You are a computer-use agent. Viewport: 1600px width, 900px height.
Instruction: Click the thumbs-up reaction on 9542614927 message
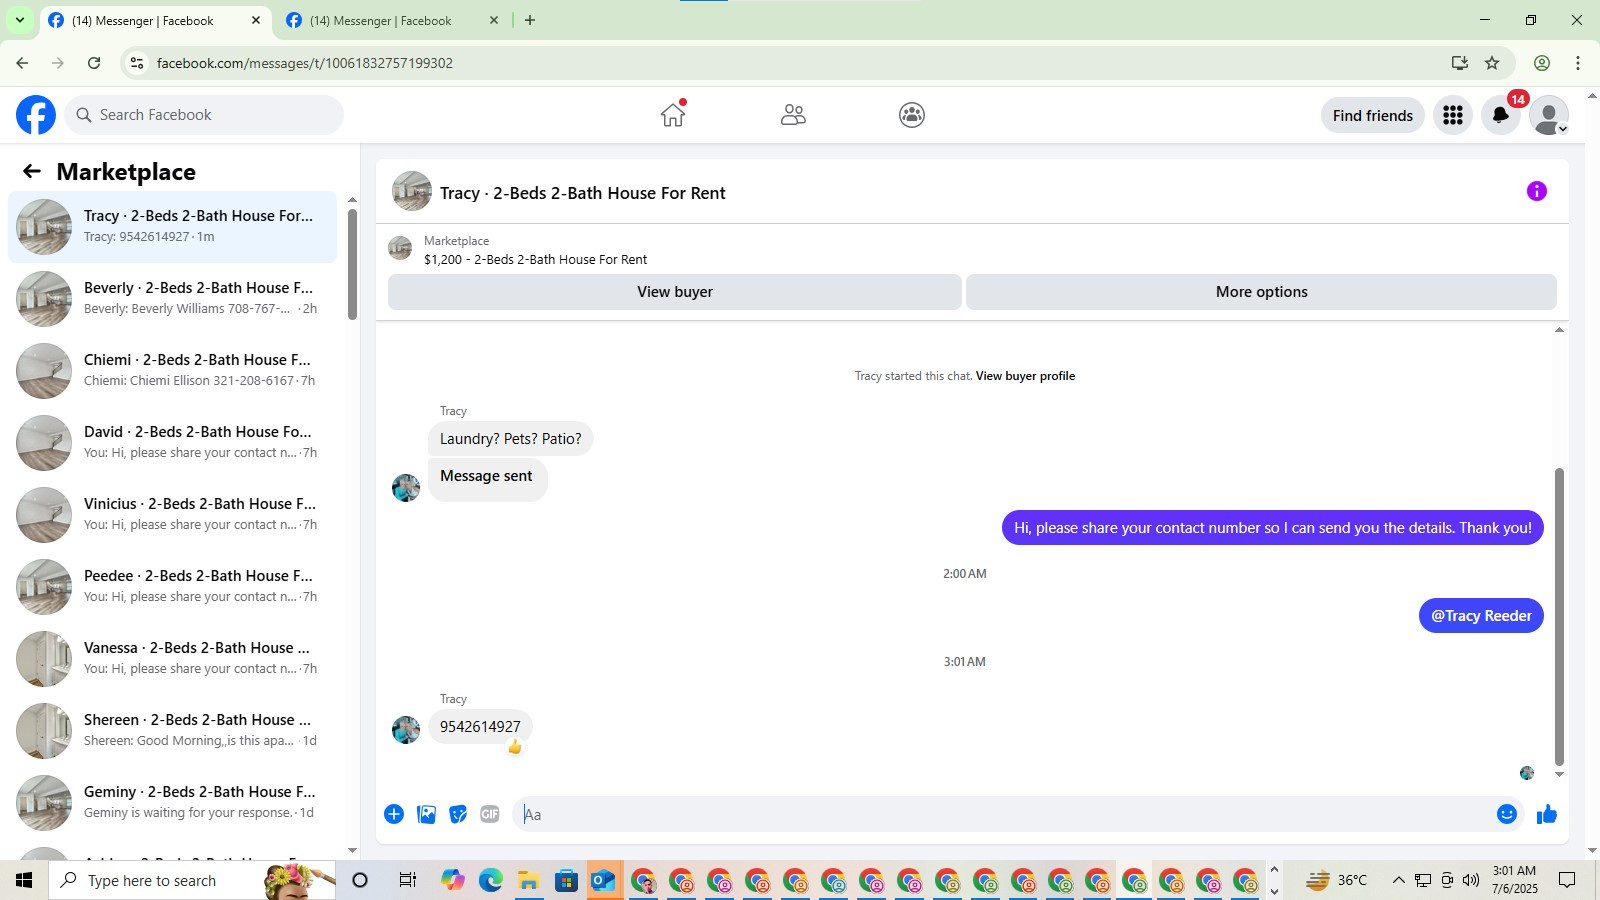[x=515, y=747]
